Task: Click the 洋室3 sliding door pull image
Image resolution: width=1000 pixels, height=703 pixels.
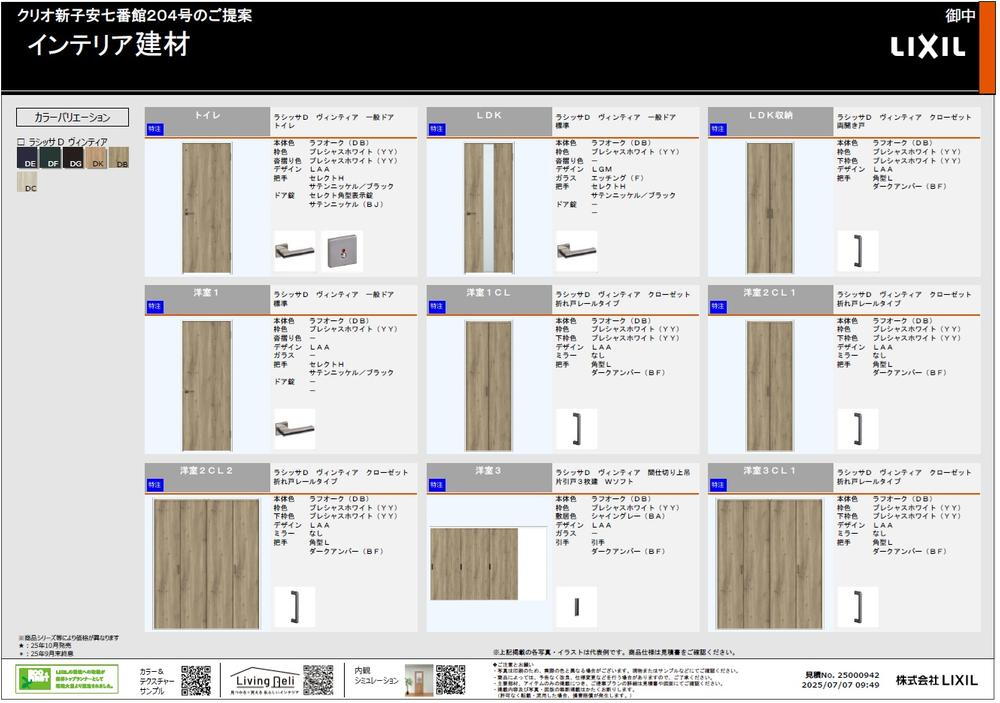Action: click(x=577, y=607)
